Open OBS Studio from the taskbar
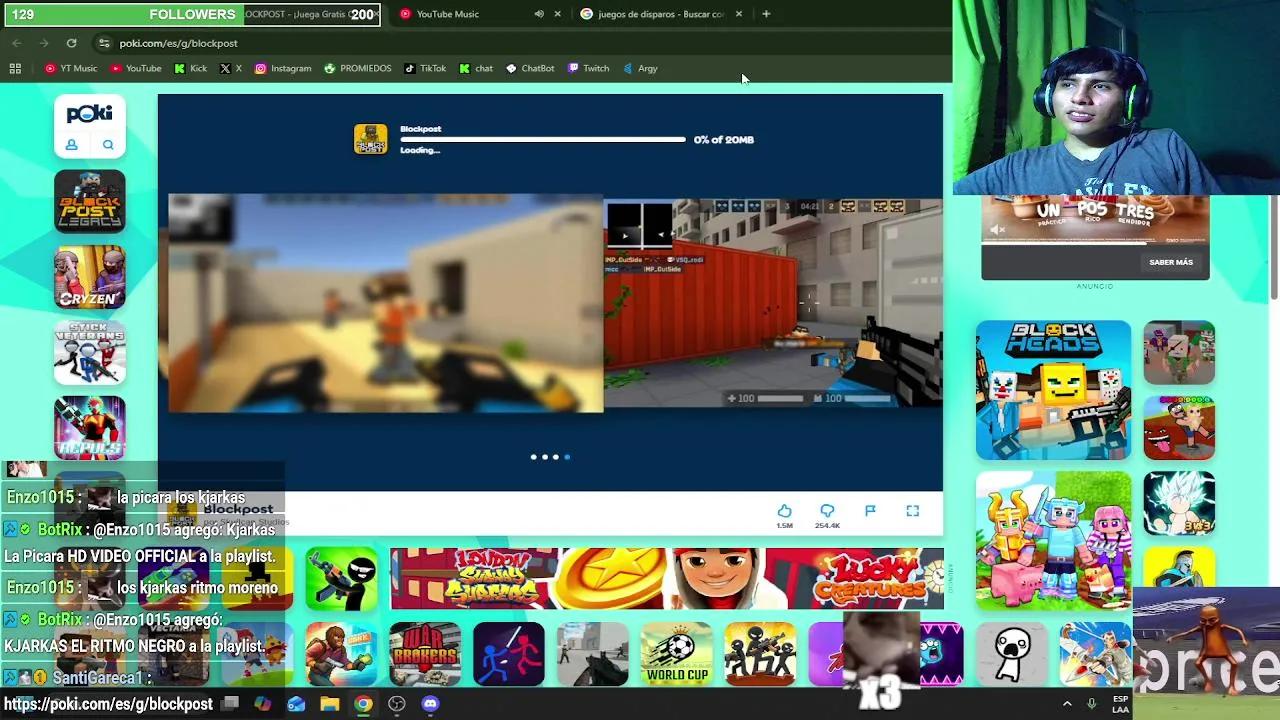 point(397,704)
